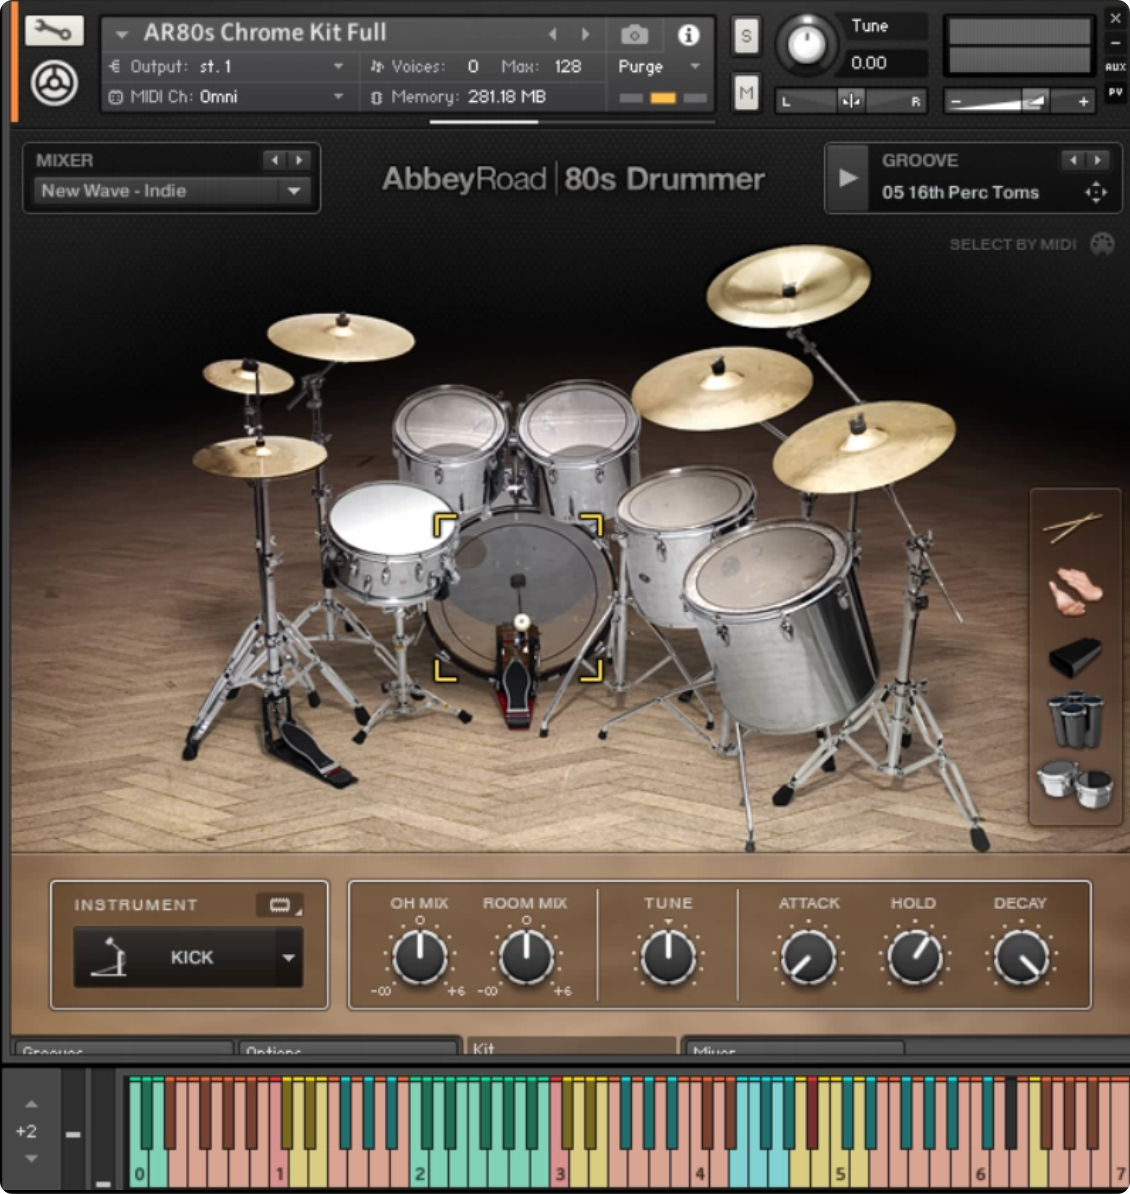Click the L-R pan slider
1130x1194 pixels.
(x=851, y=101)
